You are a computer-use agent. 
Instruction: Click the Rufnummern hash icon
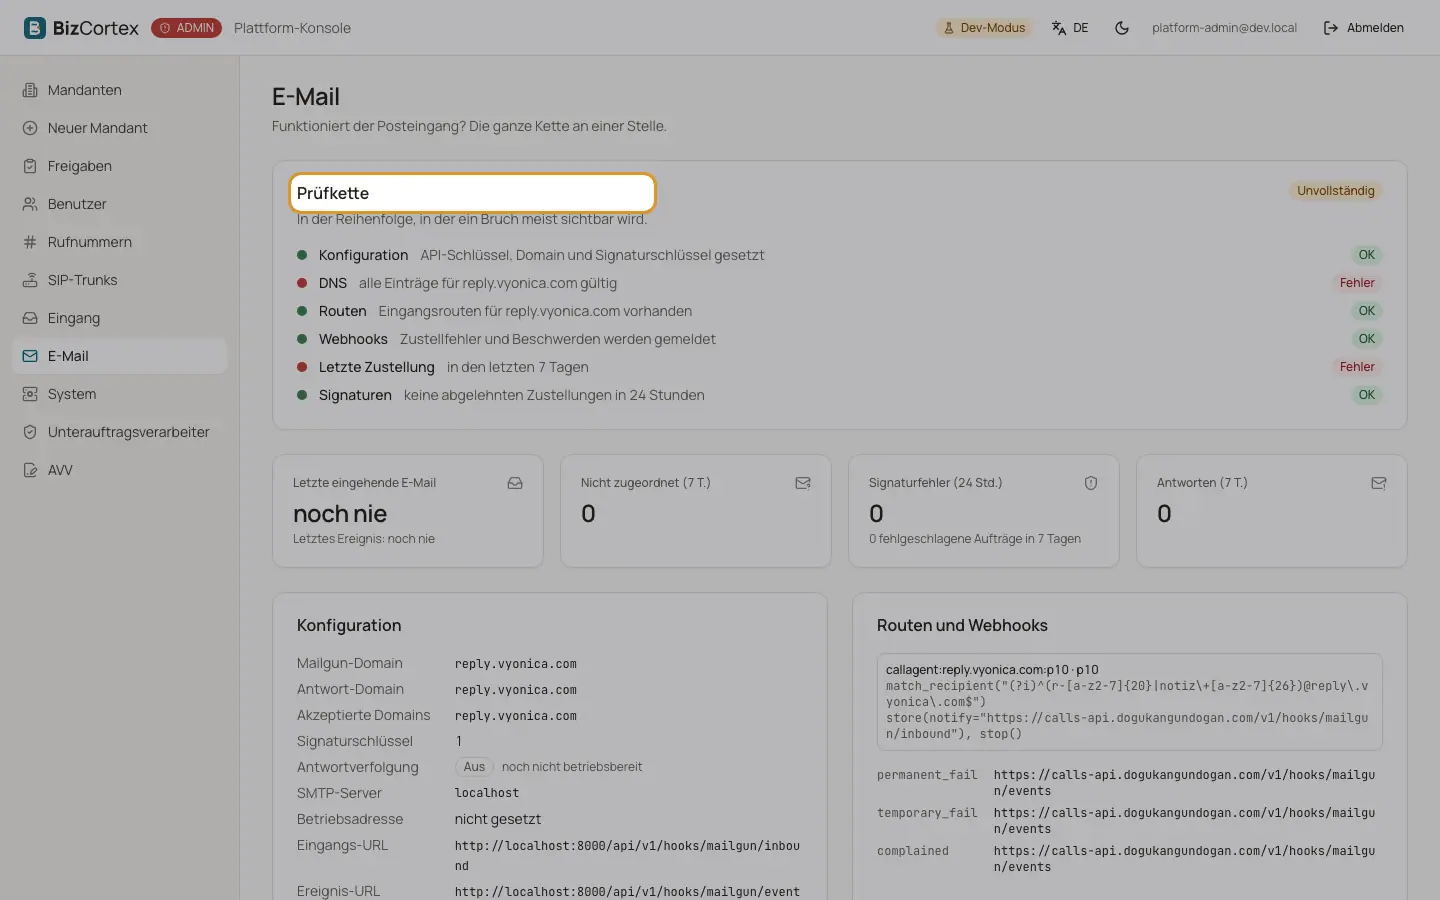point(30,242)
